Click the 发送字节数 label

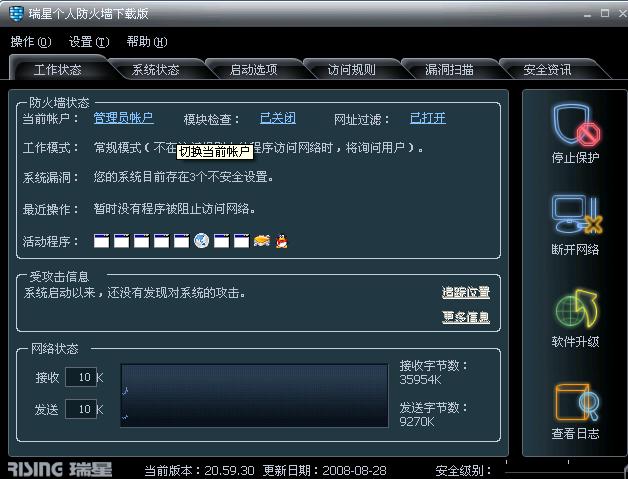433,408
